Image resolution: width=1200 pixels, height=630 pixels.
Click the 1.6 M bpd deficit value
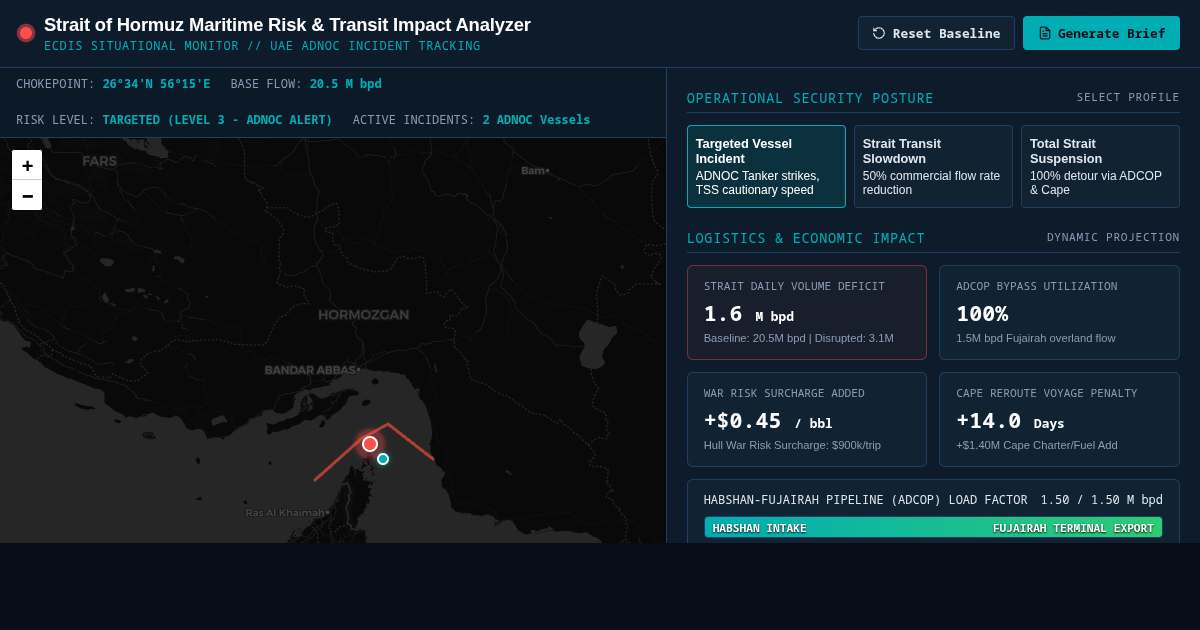pos(749,314)
